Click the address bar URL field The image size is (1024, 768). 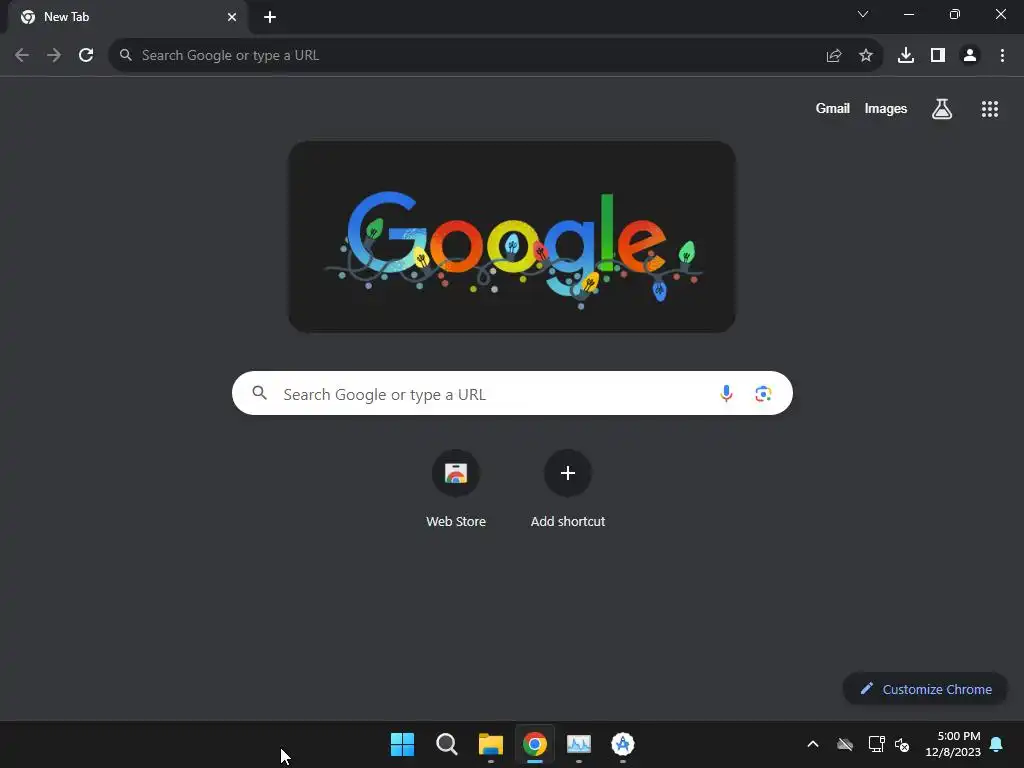pyautogui.click(x=496, y=56)
